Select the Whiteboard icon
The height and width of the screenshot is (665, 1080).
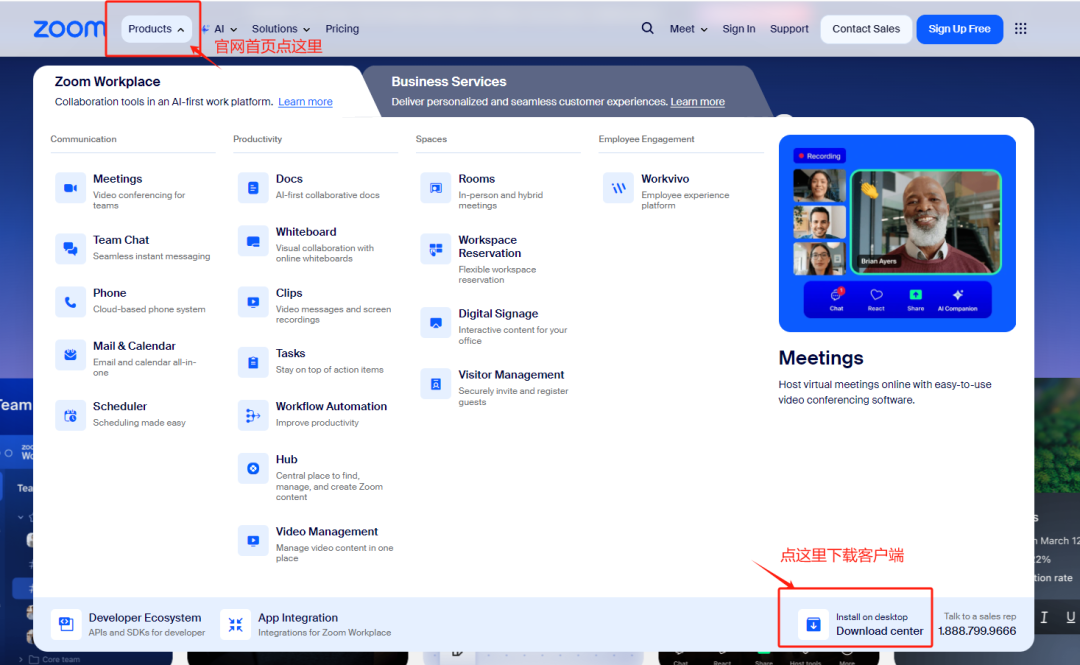[x=253, y=241]
